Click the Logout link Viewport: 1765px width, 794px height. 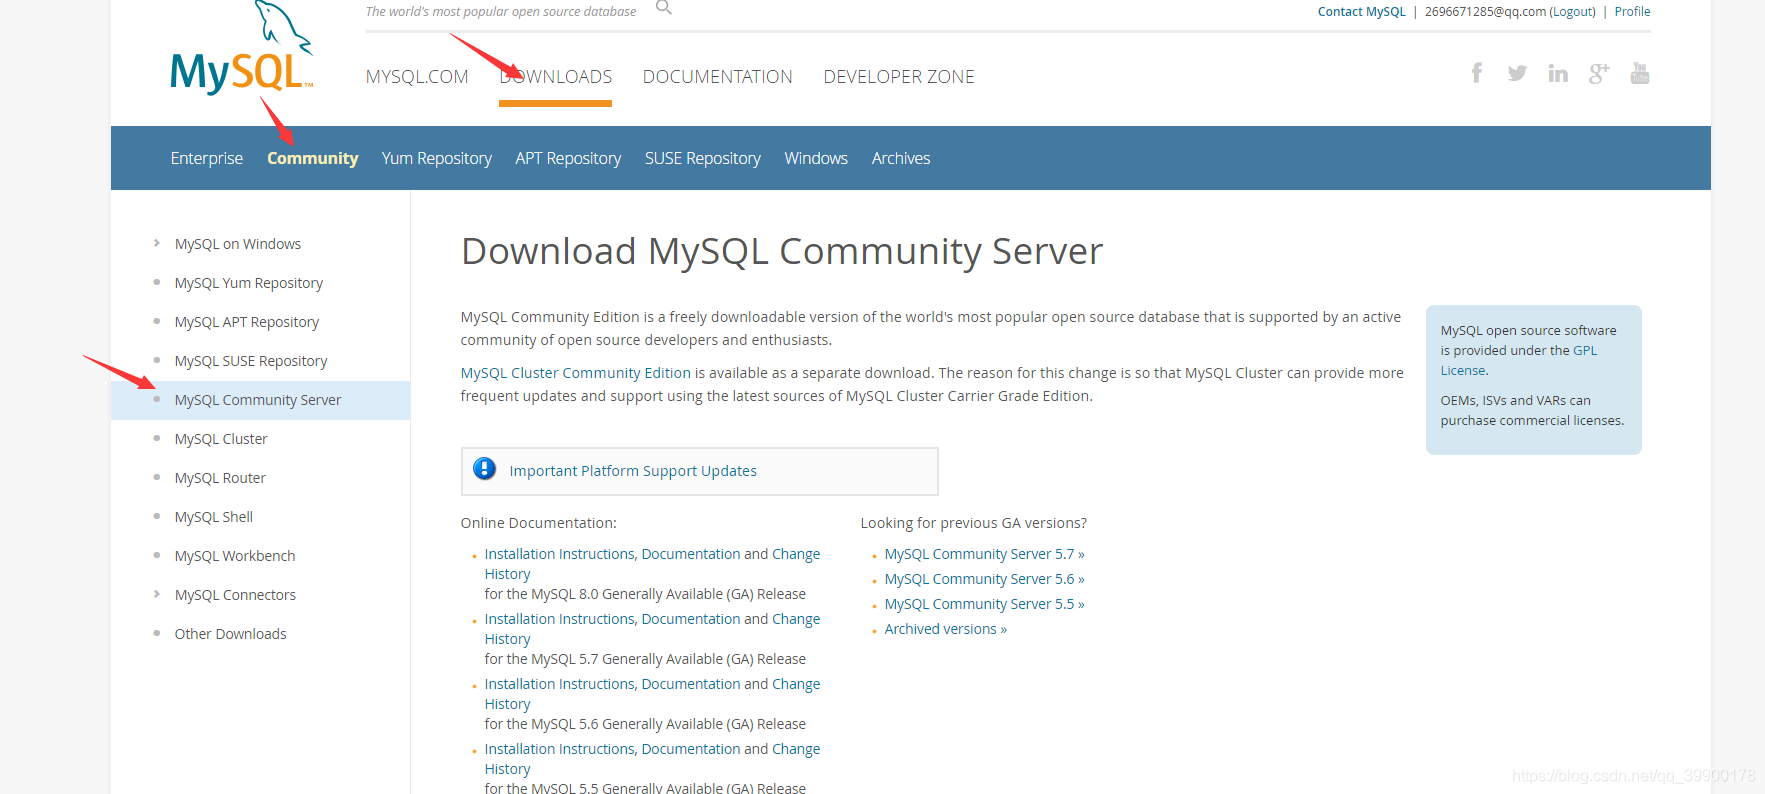(1573, 12)
